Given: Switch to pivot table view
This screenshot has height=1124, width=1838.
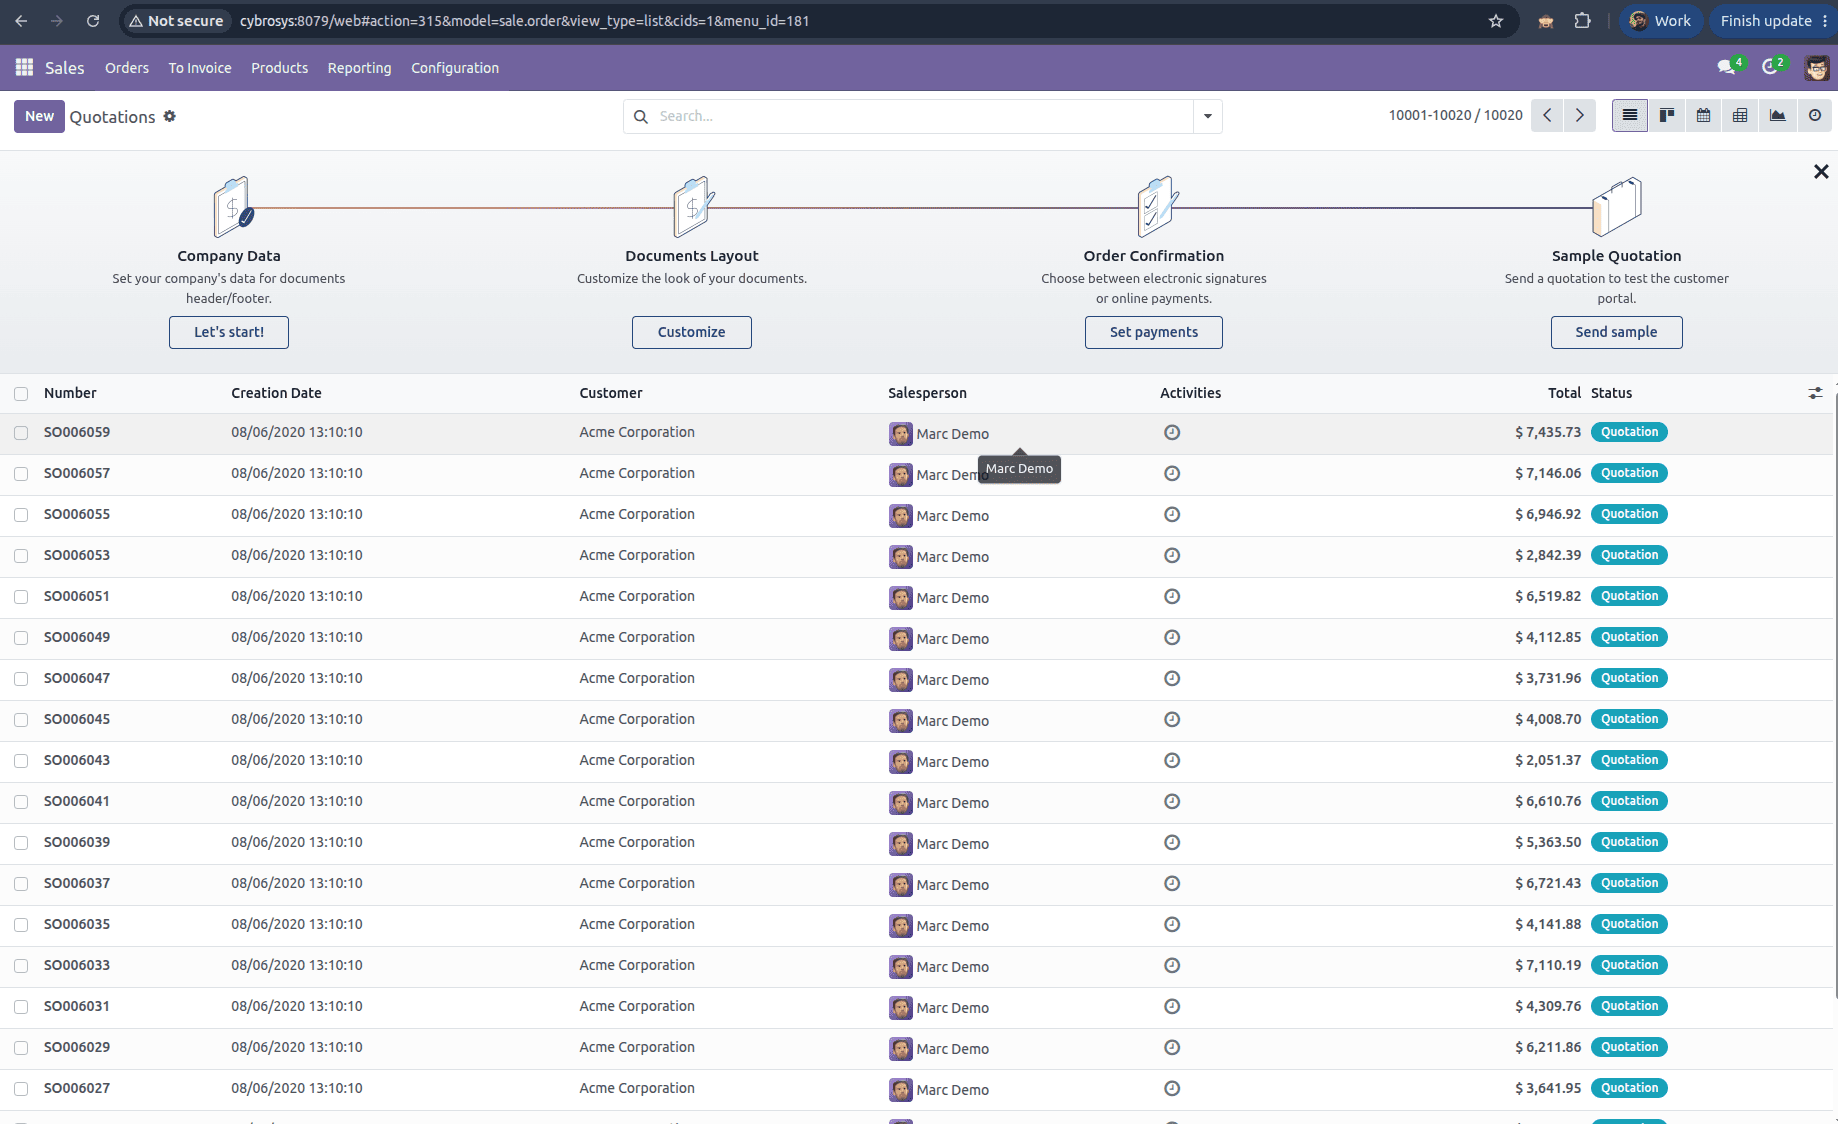Looking at the screenshot, I should coord(1740,116).
